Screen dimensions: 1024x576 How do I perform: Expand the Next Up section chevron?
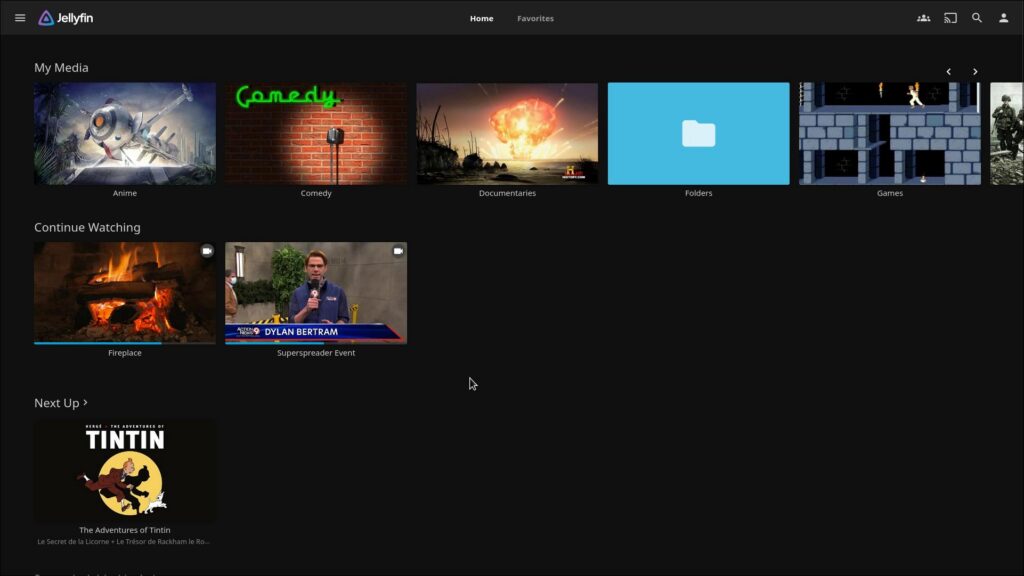coord(86,402)
